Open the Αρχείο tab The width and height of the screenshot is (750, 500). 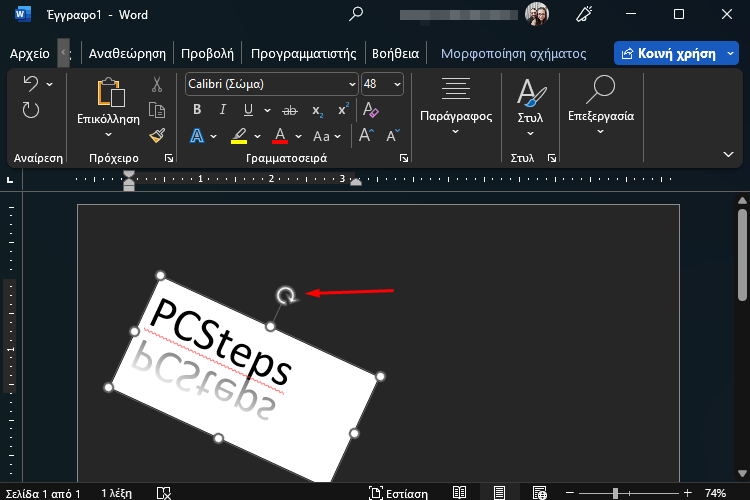tap(30, 54)
